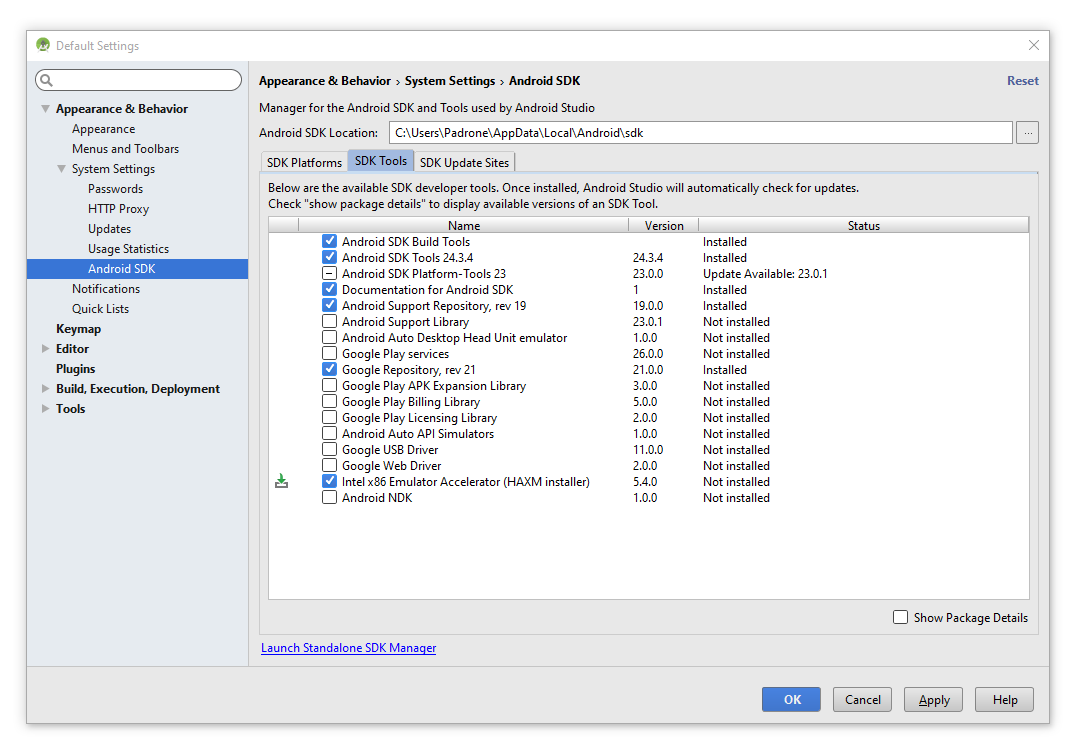Viewport: 1077px width, 752px height.
Task: Check the Android Support Library box
Action: [x=330, y=321]
